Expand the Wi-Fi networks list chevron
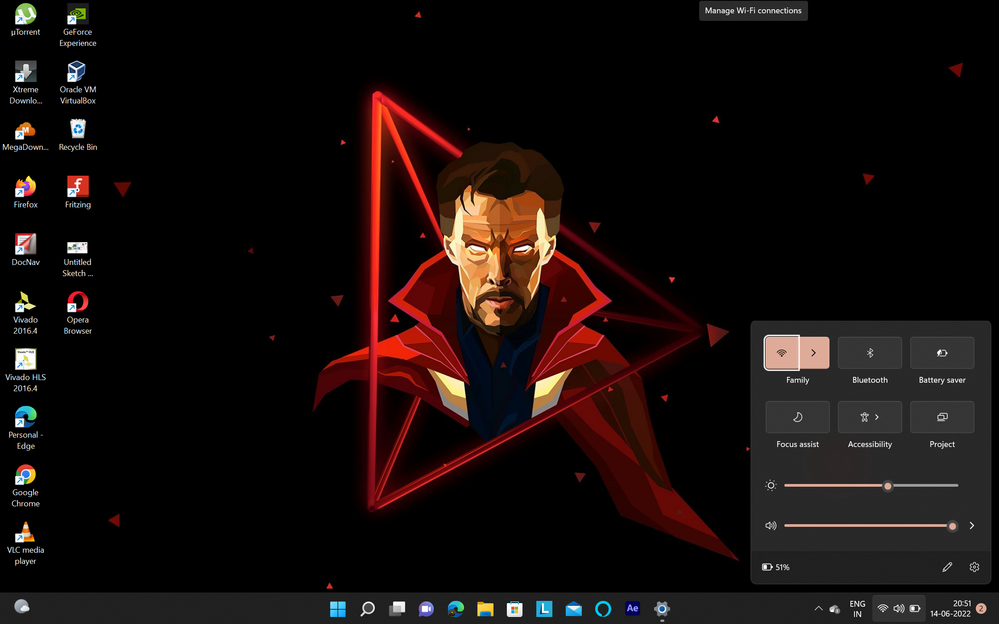 point(814,353)
